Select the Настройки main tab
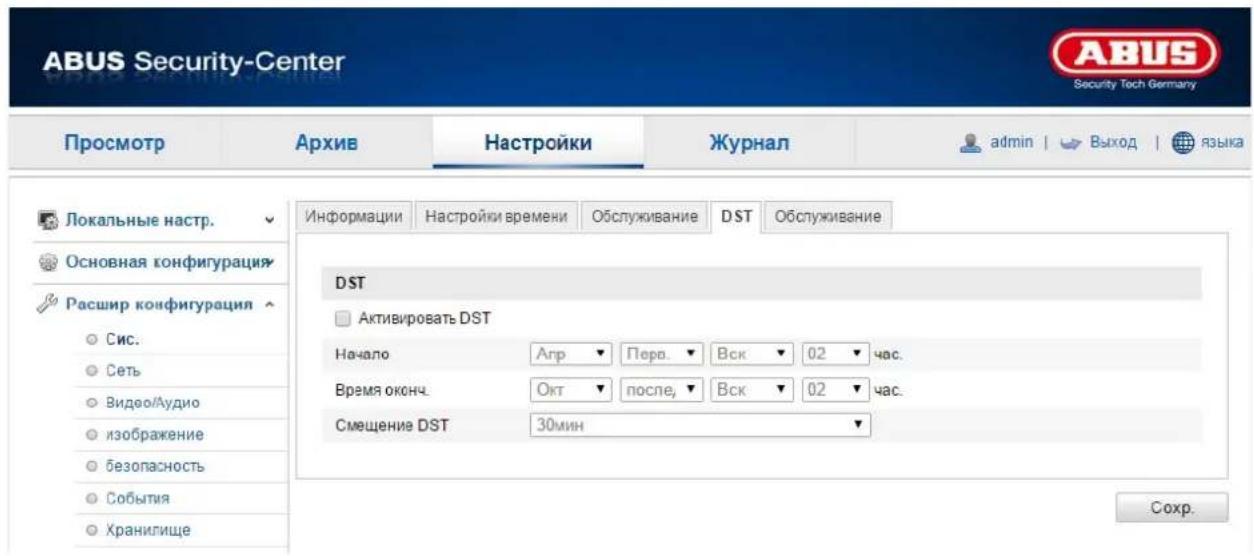1254x556 pixels. click(x=539, y=143)
